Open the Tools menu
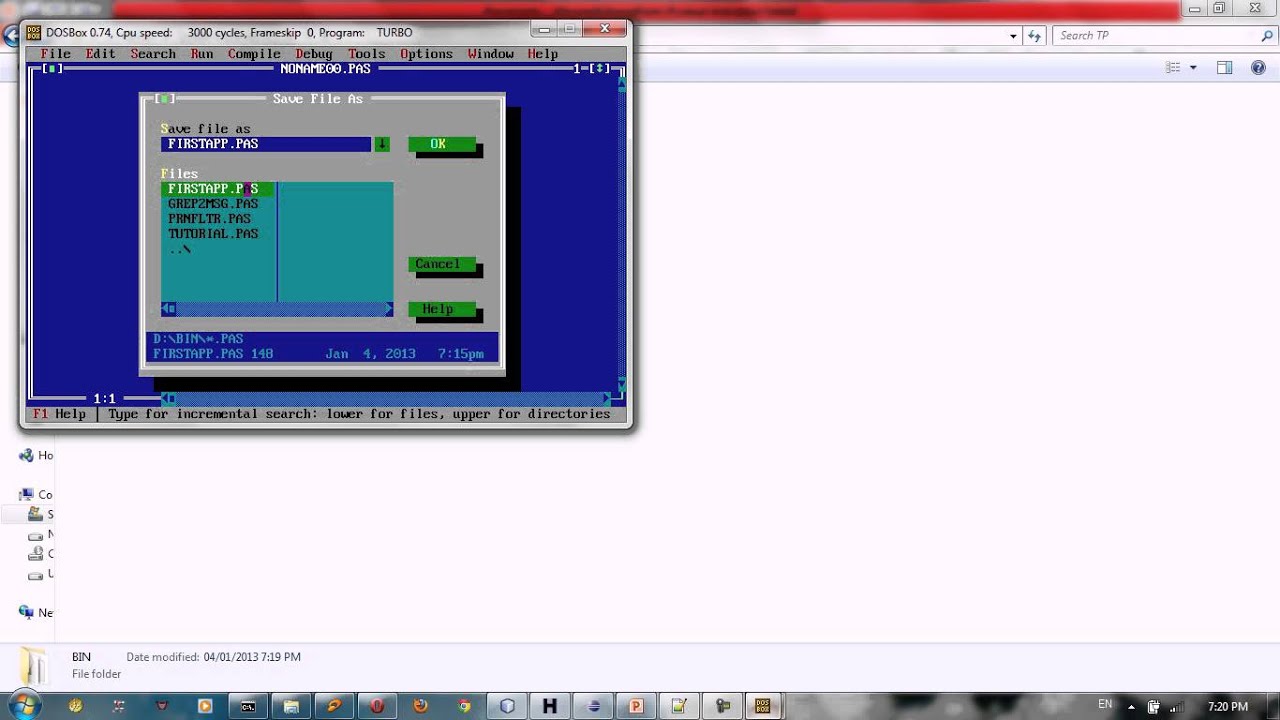This screenshot has height=720, width=1280. click(x=366, y=54)
